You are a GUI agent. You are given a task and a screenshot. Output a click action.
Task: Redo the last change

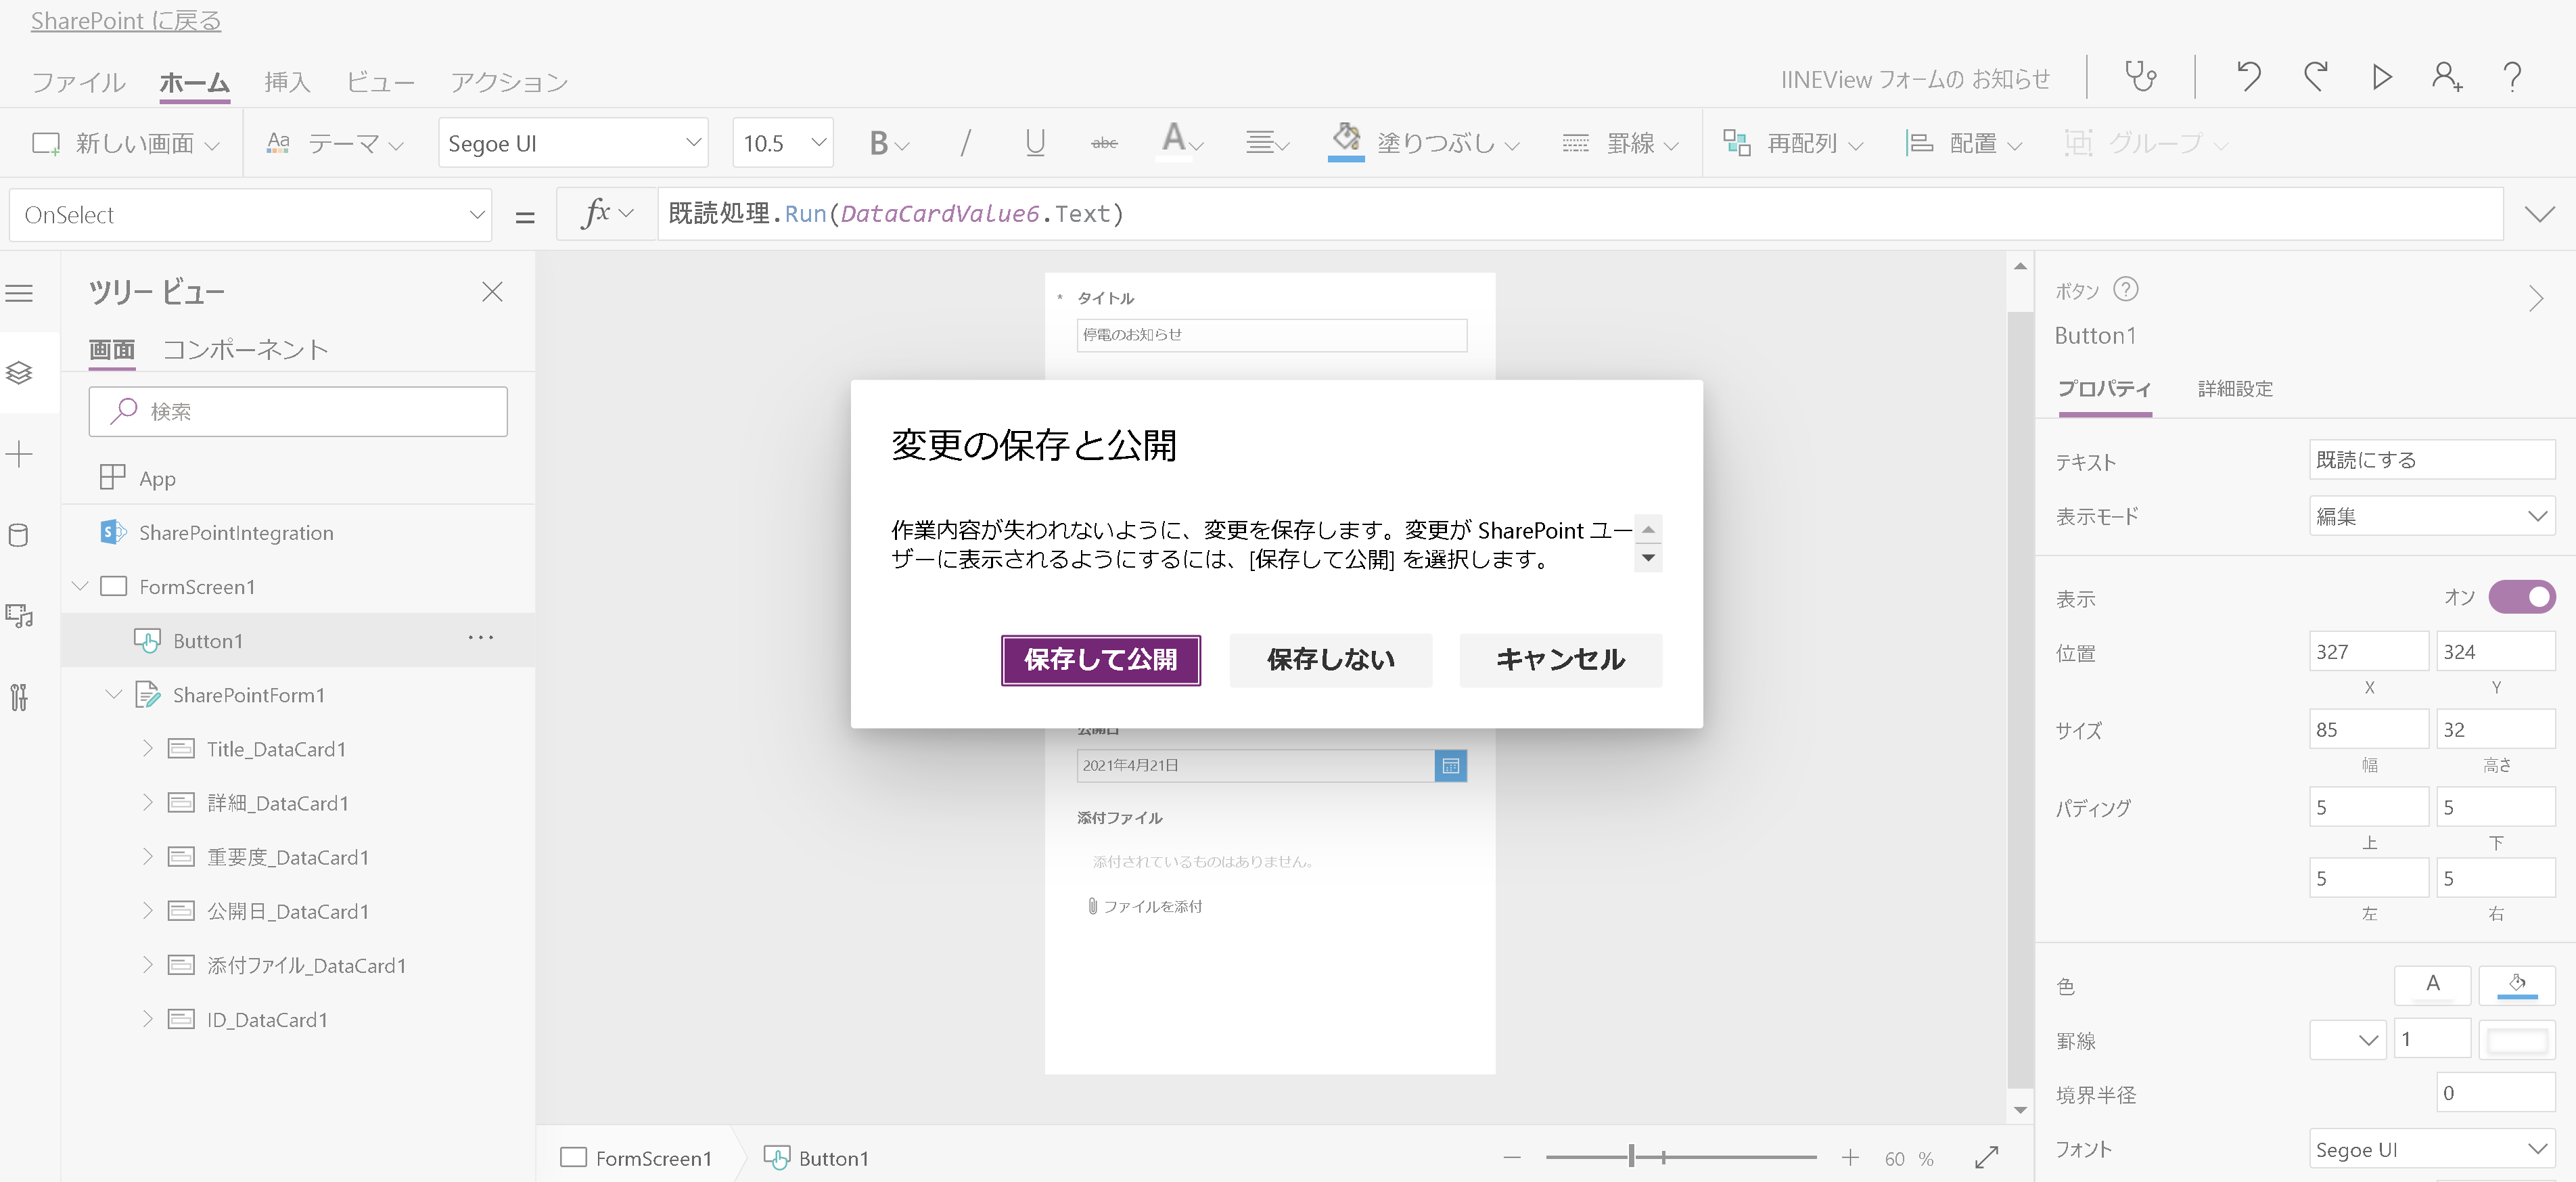(x=2315, y=77)
